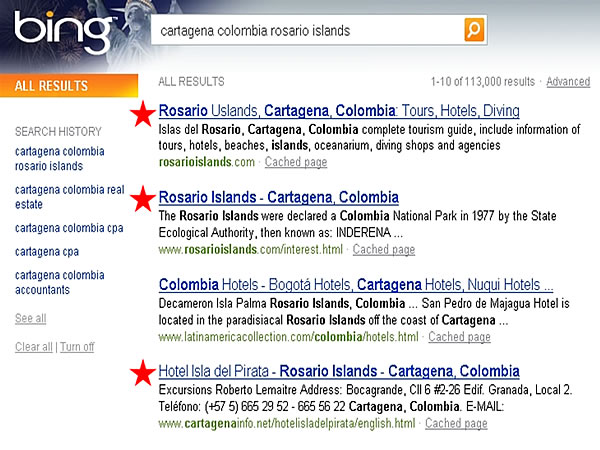Turn off search history

point(77,347)
